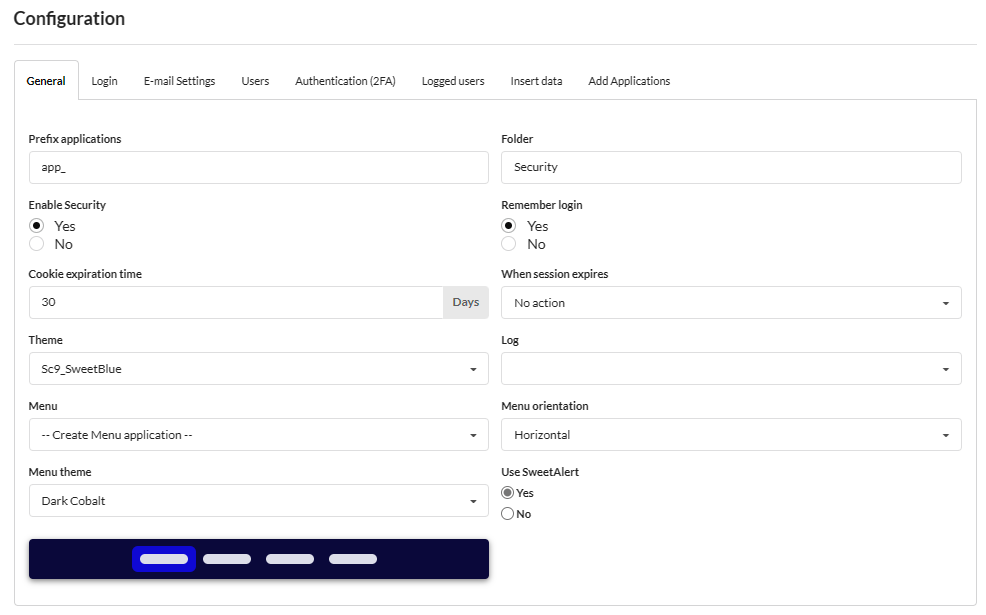Open the E-mail Settings tab
Viewport: 986px width, 615px height.
point(179,81)
